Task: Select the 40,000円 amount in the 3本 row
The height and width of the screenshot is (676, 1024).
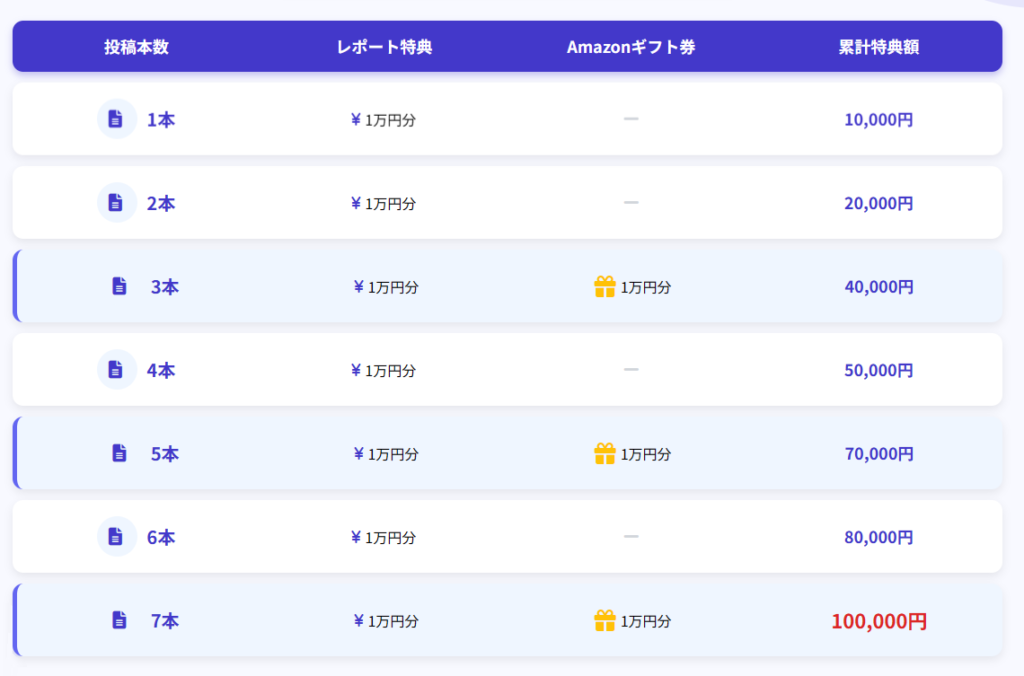Action: click(x=878, y=287)
